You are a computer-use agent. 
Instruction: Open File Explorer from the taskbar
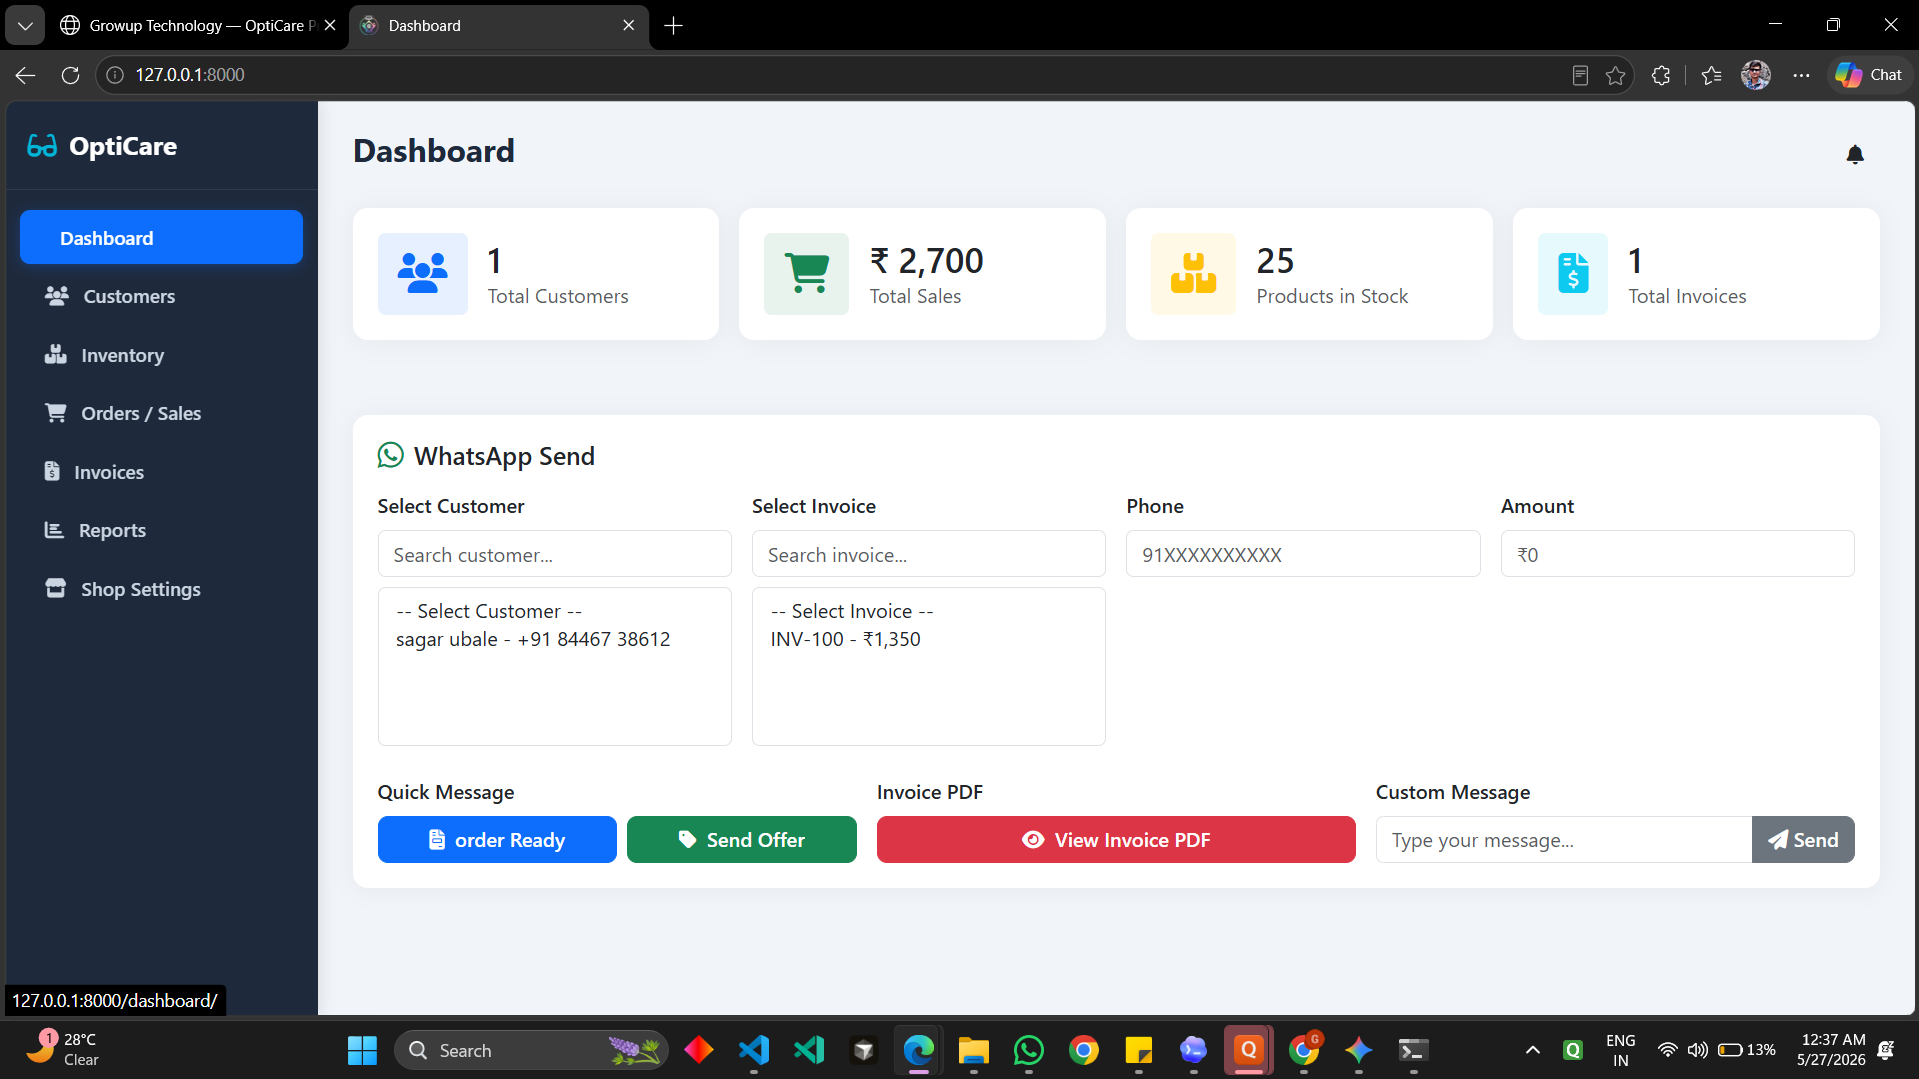point(973,1050)
